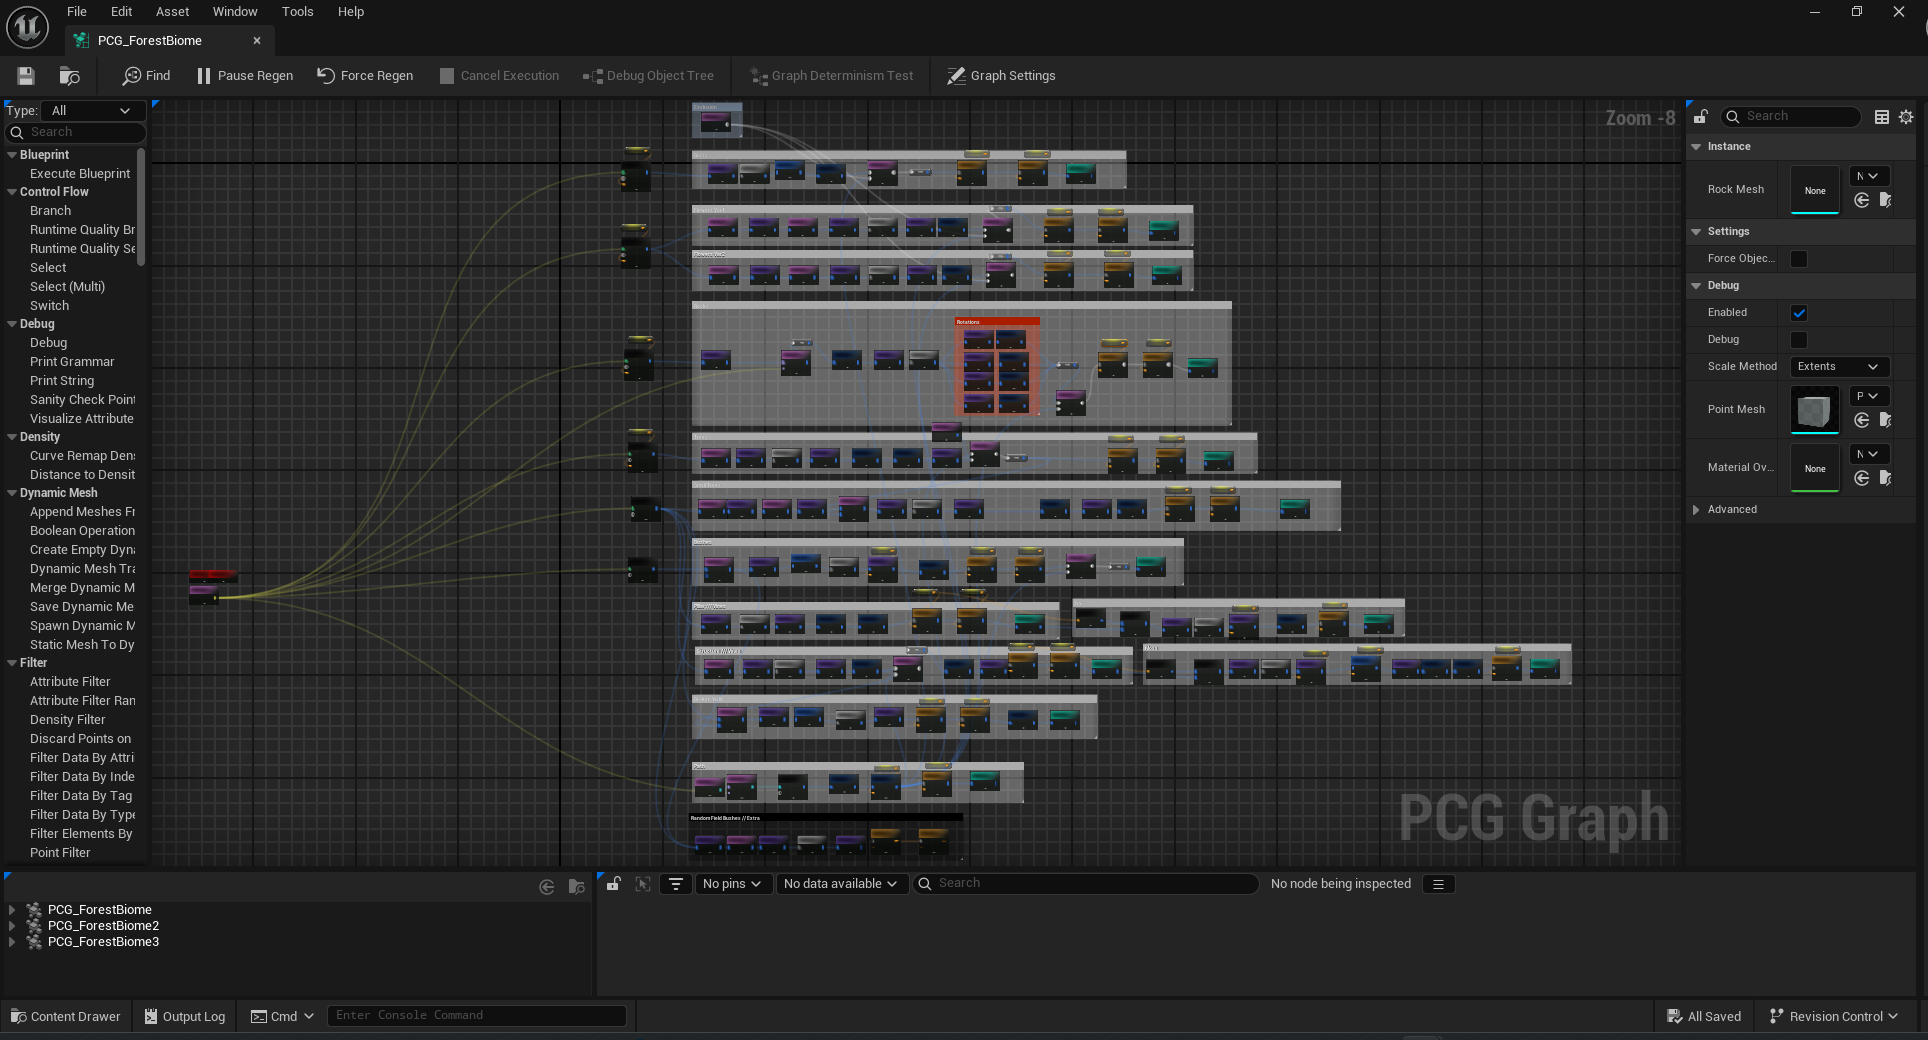
Task: Browse to asset in Content Browser toolbar icon
Action: pyautogui.click(x=69, y=76)
